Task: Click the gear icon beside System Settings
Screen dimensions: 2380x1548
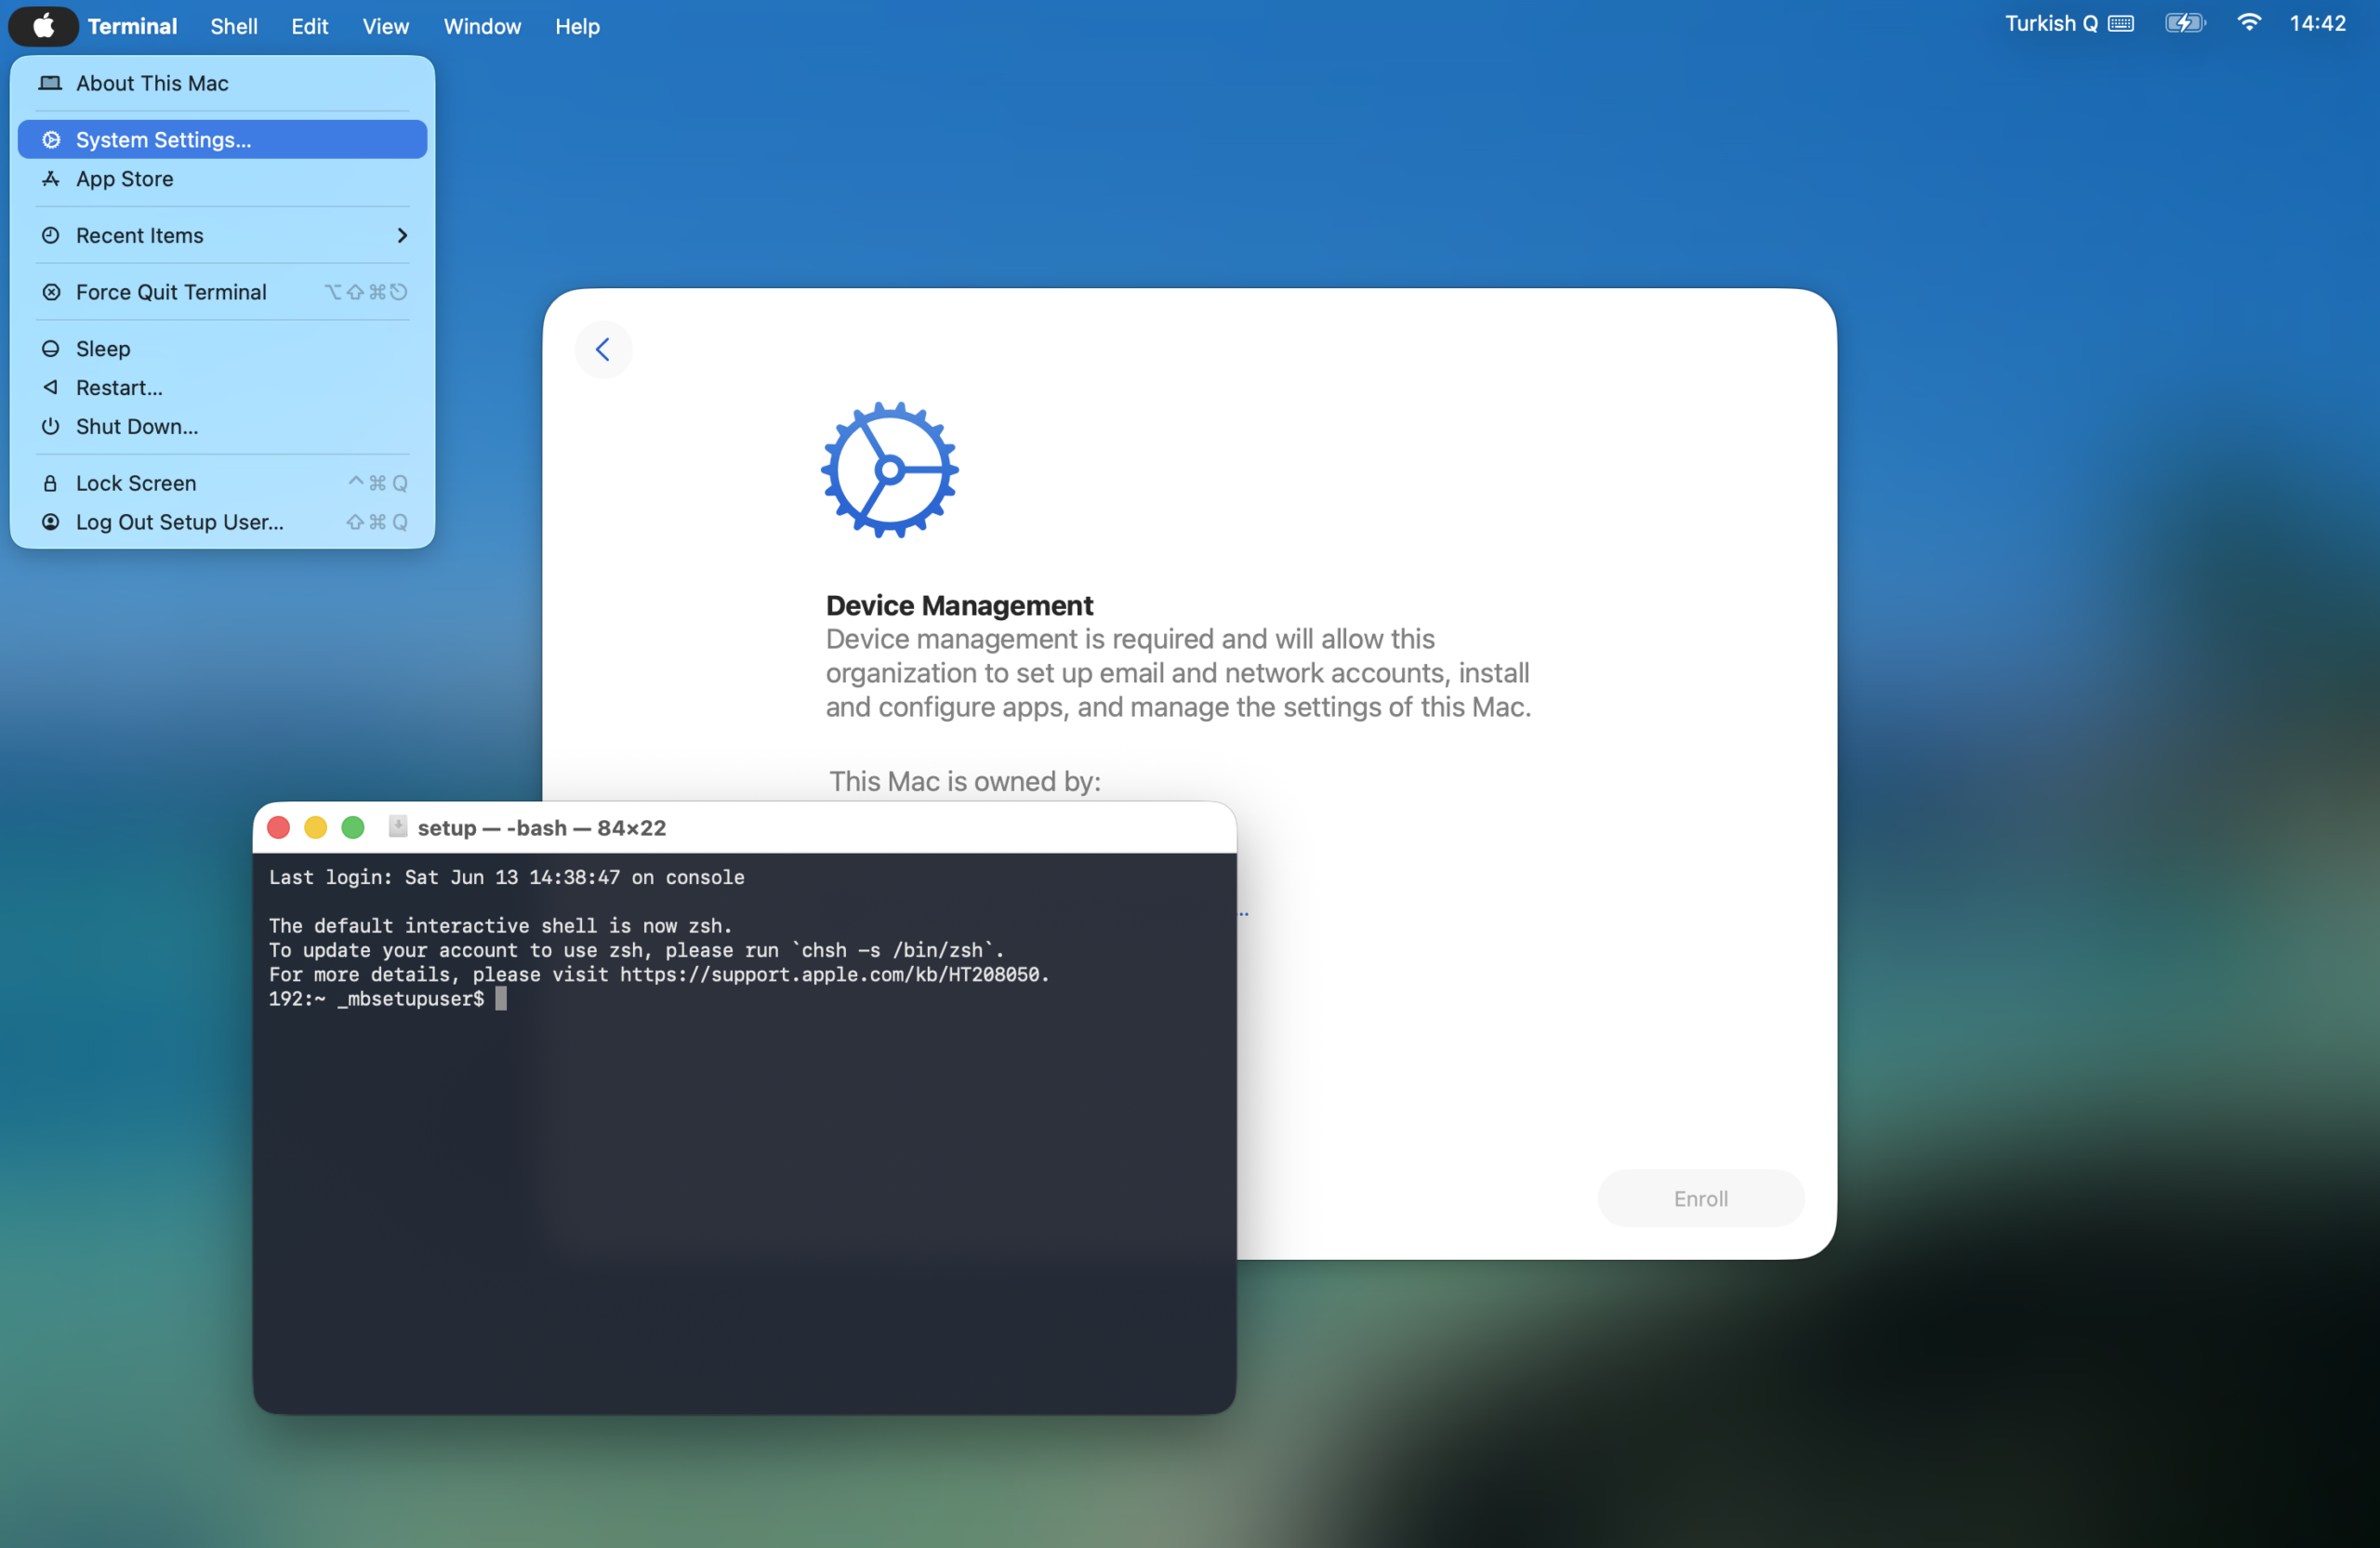Action: pyautogui.click(x=51, y=140)
